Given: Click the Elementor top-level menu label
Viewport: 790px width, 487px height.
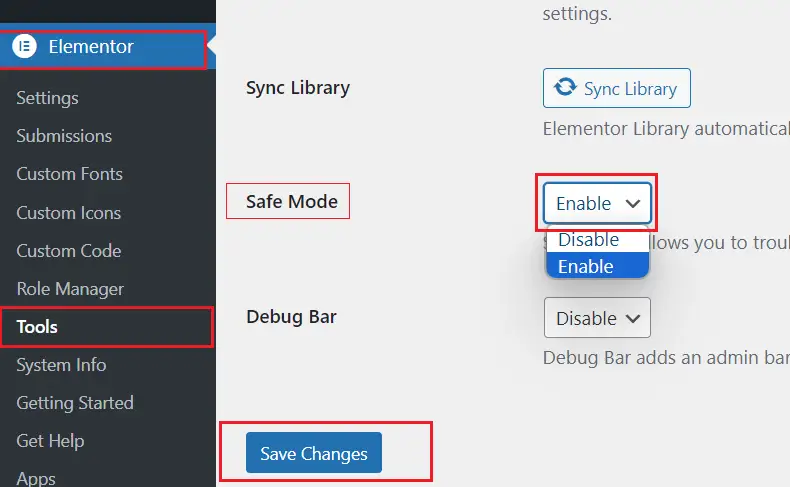Looking at the screenshot, I should [91, 47].
